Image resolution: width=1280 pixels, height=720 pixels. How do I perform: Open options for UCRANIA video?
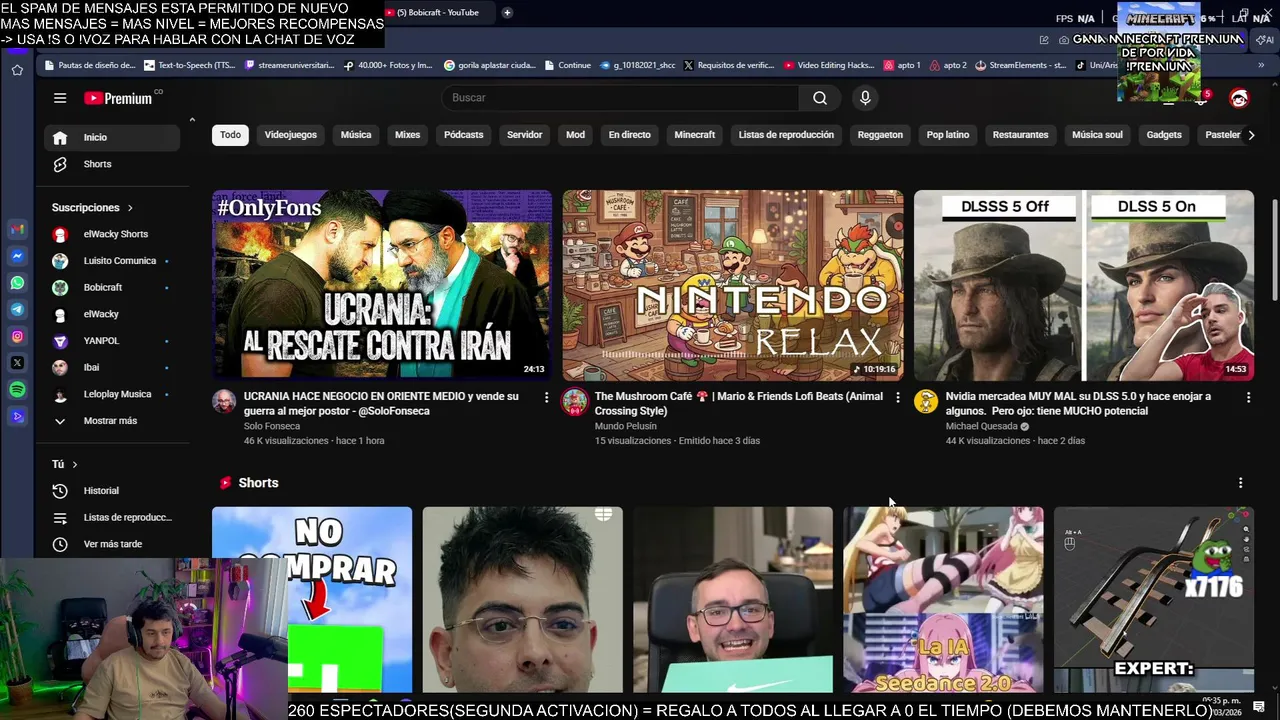pyautogui.click(x=546, y=398)
